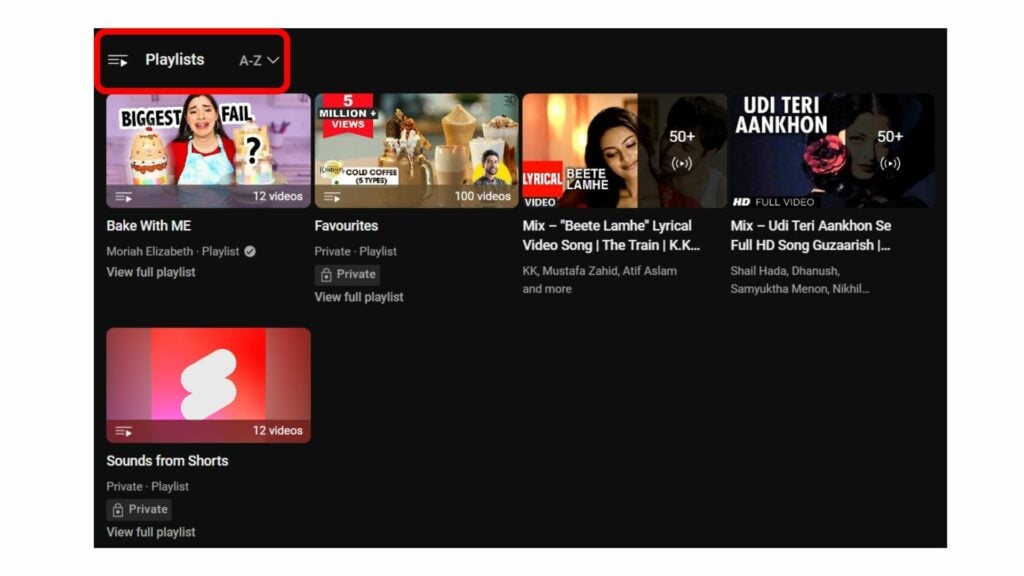Click the lock icon on Favourites Private badge

[326, 275]
